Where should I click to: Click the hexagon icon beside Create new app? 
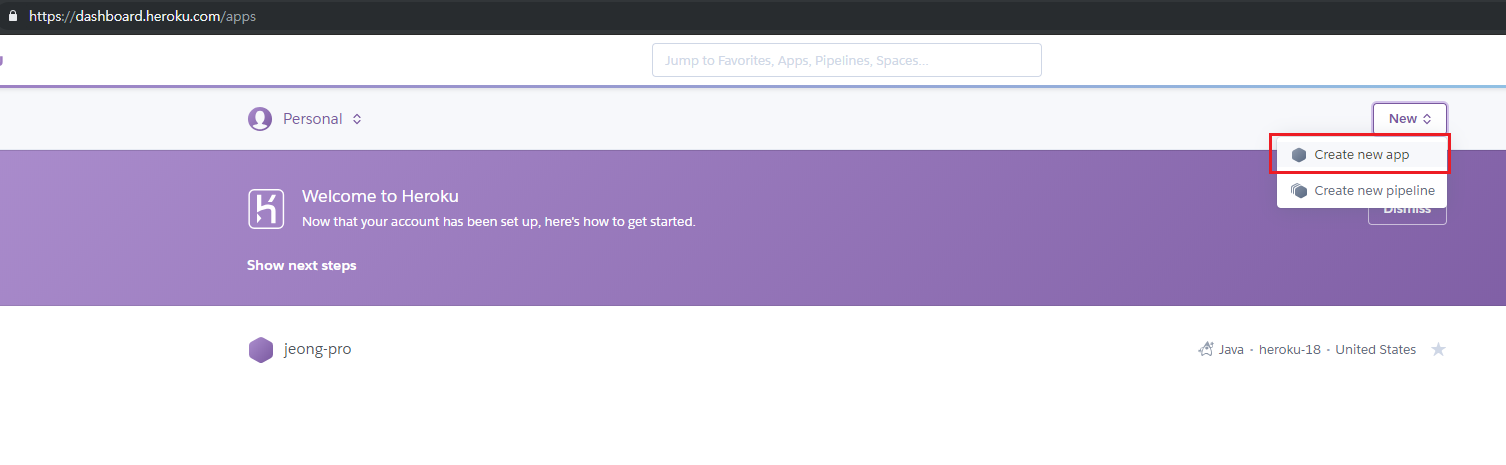(x=1299, y=155)
